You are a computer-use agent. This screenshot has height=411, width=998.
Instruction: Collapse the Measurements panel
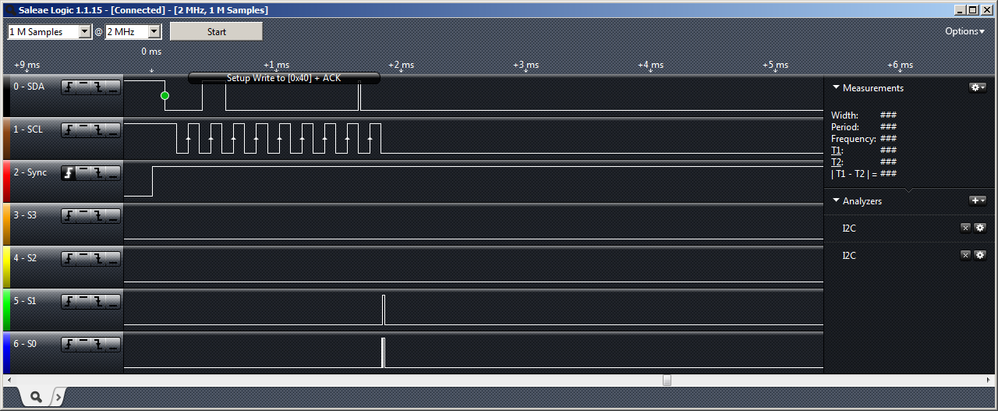pyautogui.click(x=836, y=88)
